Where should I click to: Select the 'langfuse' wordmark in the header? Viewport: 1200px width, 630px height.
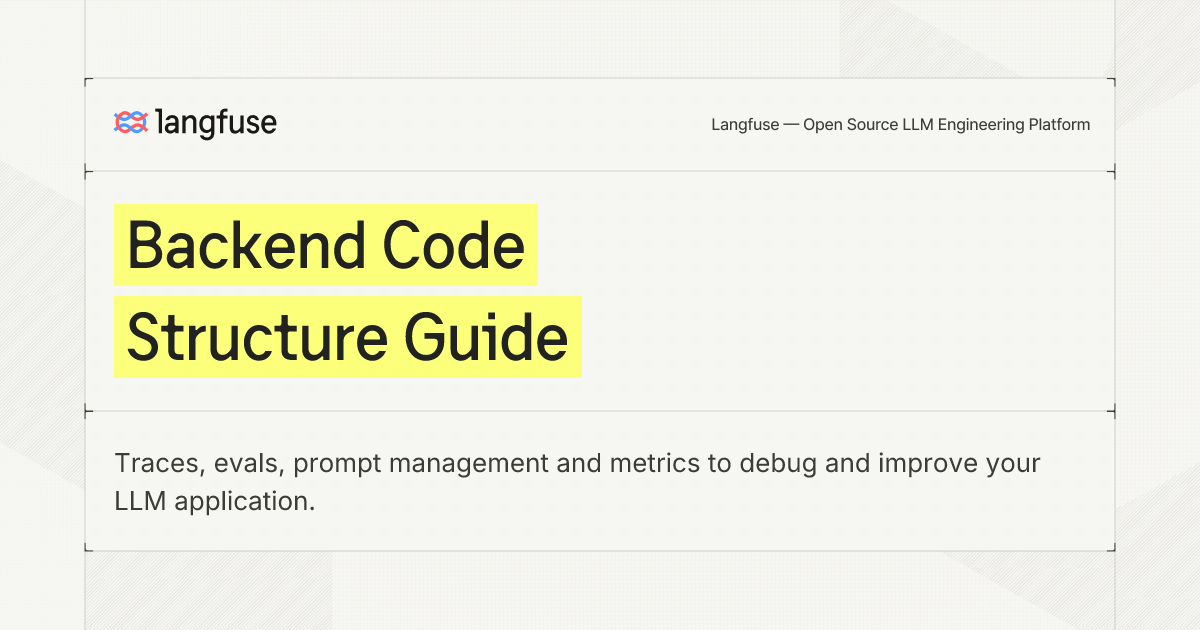click(215, 123)
